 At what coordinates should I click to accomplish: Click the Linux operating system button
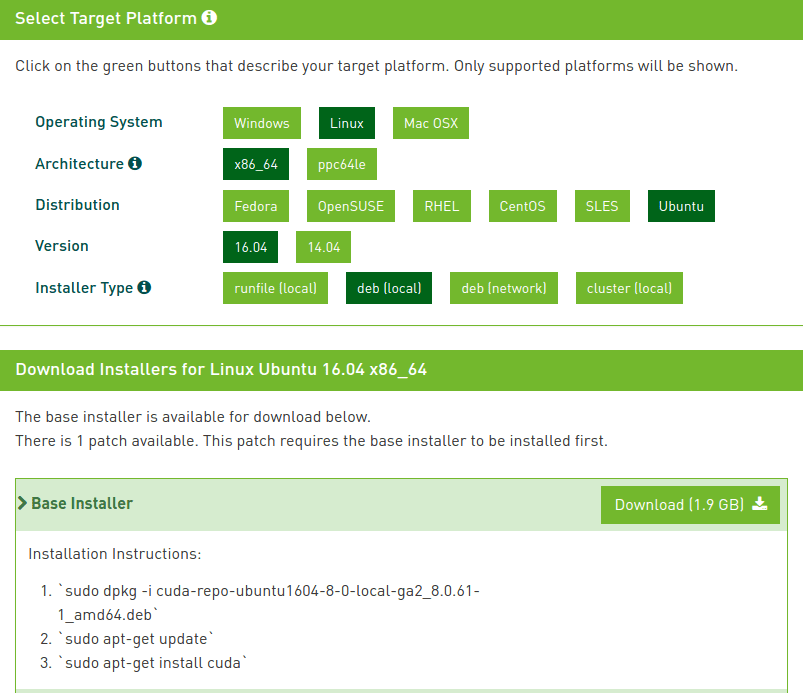(x=347, y=123)
